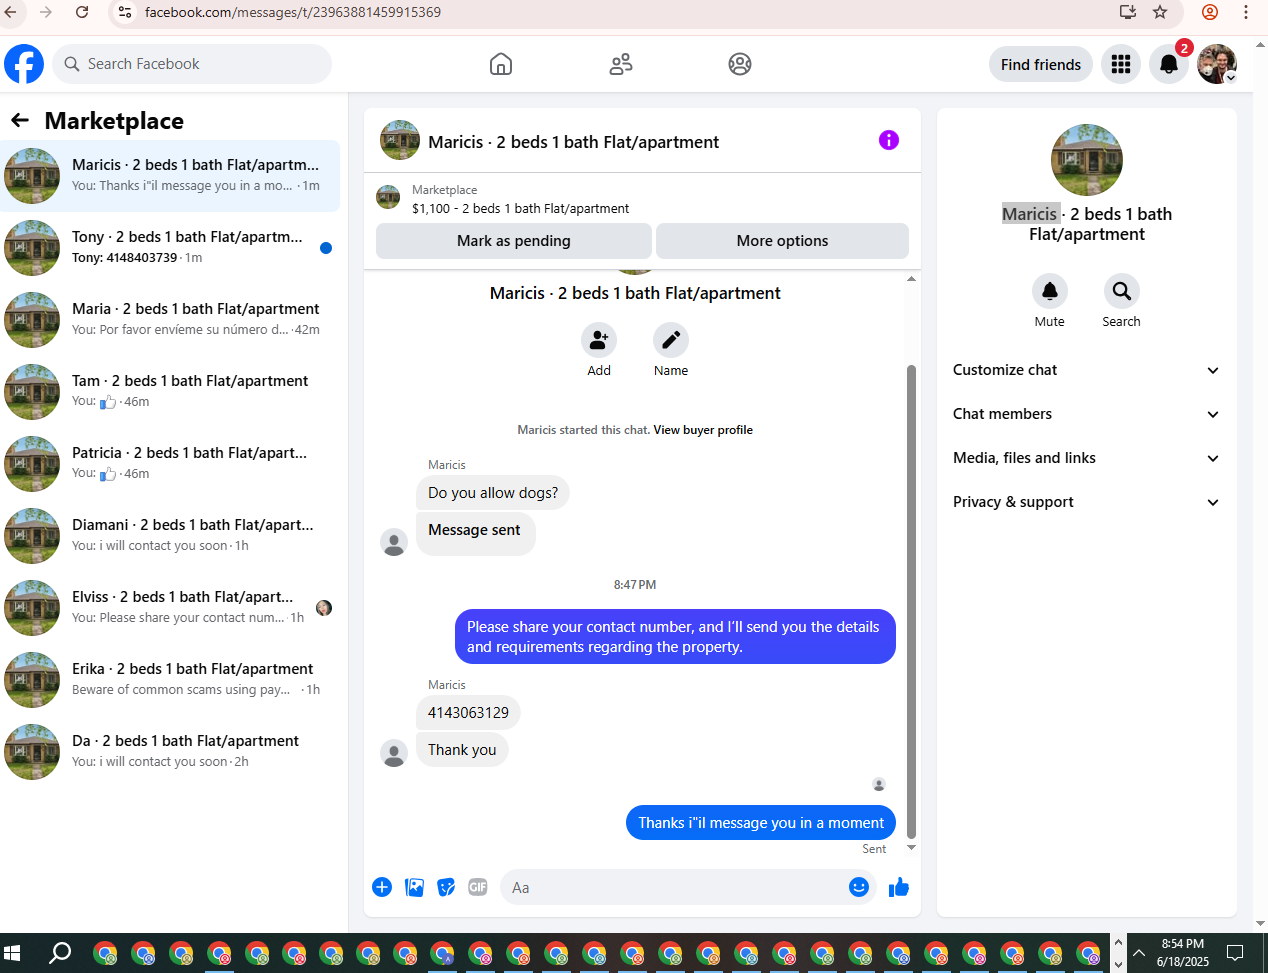Expand the Privacy & support section
This screenshot has width=1268, height=973.
(x=1087, y=502)
